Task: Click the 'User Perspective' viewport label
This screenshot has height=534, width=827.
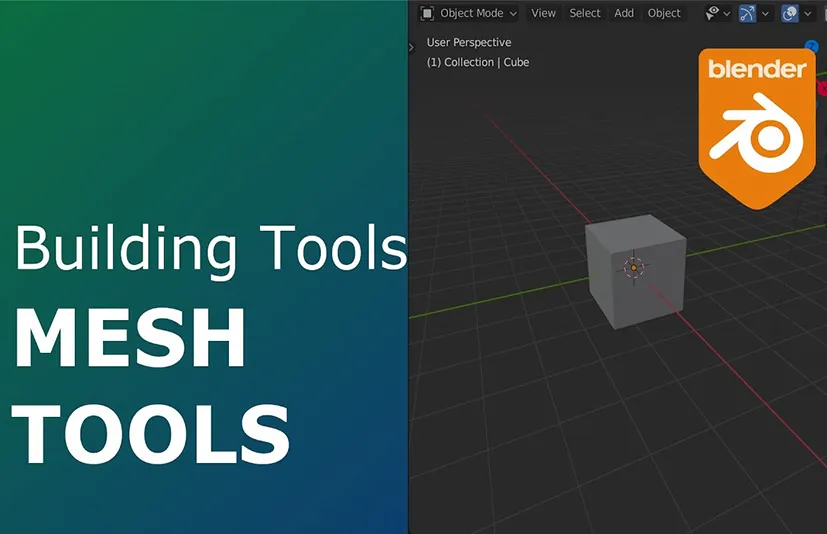Action: [469, 42]
